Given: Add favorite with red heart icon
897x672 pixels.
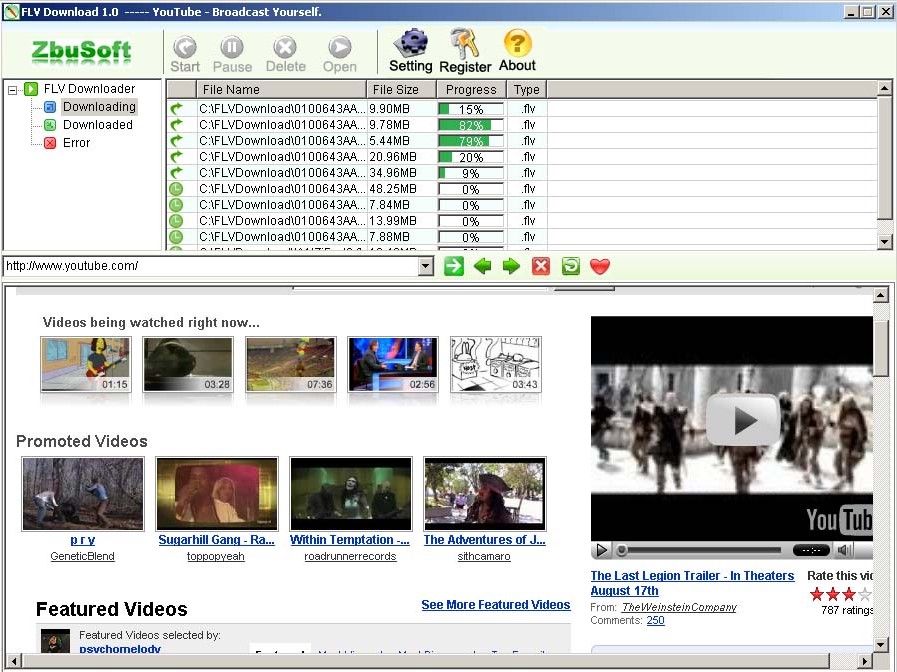Looking at the screenshot, I should [x=599, y=266].
